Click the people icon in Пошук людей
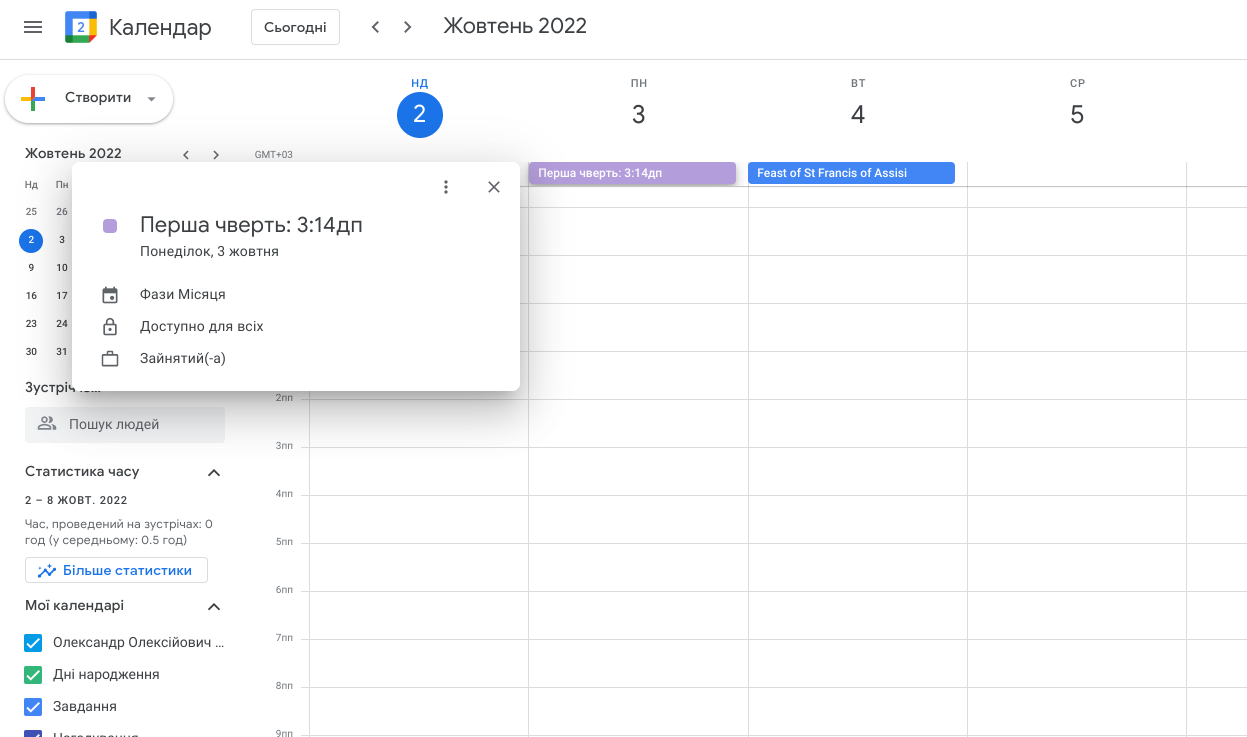1247x737 pixels. coord(46,424)
